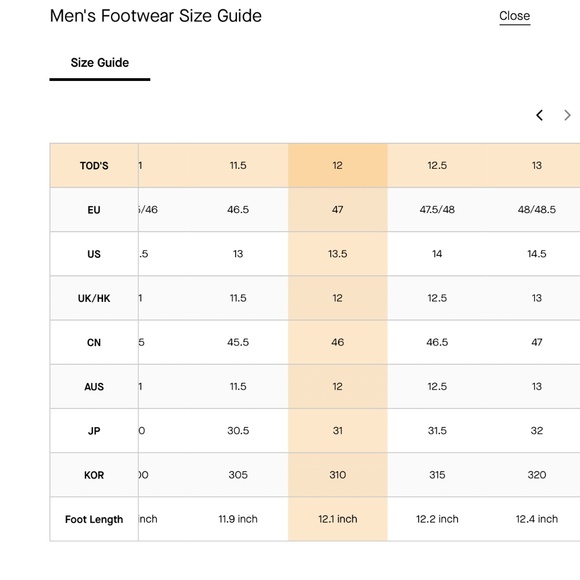
Task: Click the US 14.5 cell
Action: [x=537, y=254]
